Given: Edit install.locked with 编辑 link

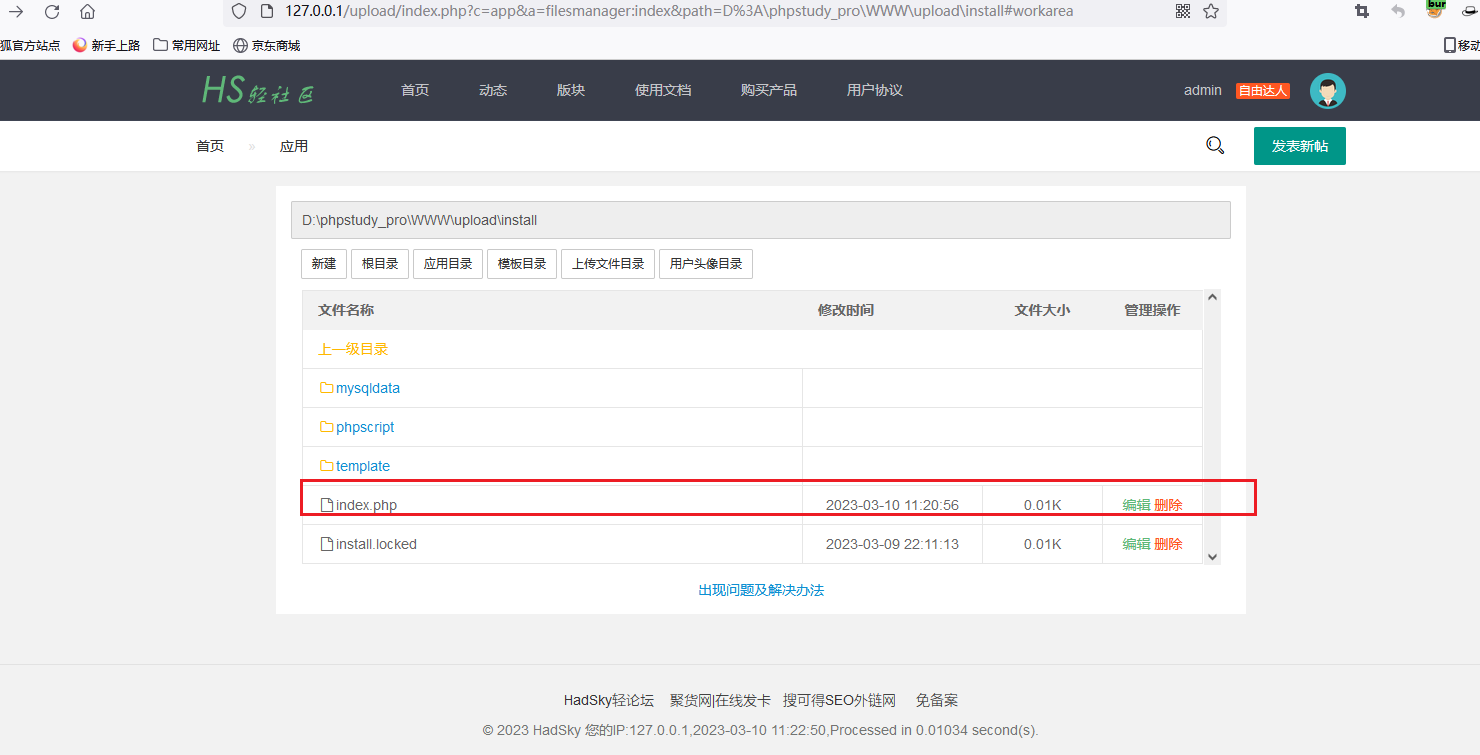Looking at the screenshot, I should coord(1137,544).
